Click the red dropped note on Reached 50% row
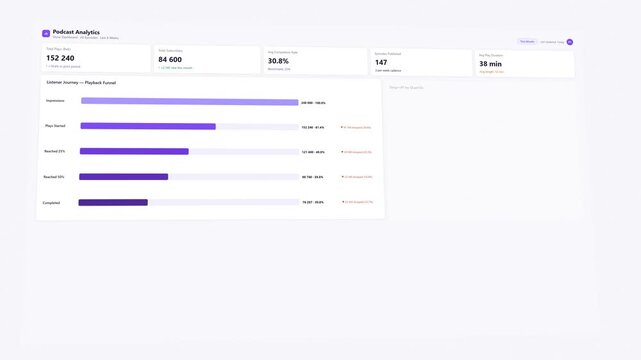641x360 pixels. pyautogui.click(x=357, y=177)
